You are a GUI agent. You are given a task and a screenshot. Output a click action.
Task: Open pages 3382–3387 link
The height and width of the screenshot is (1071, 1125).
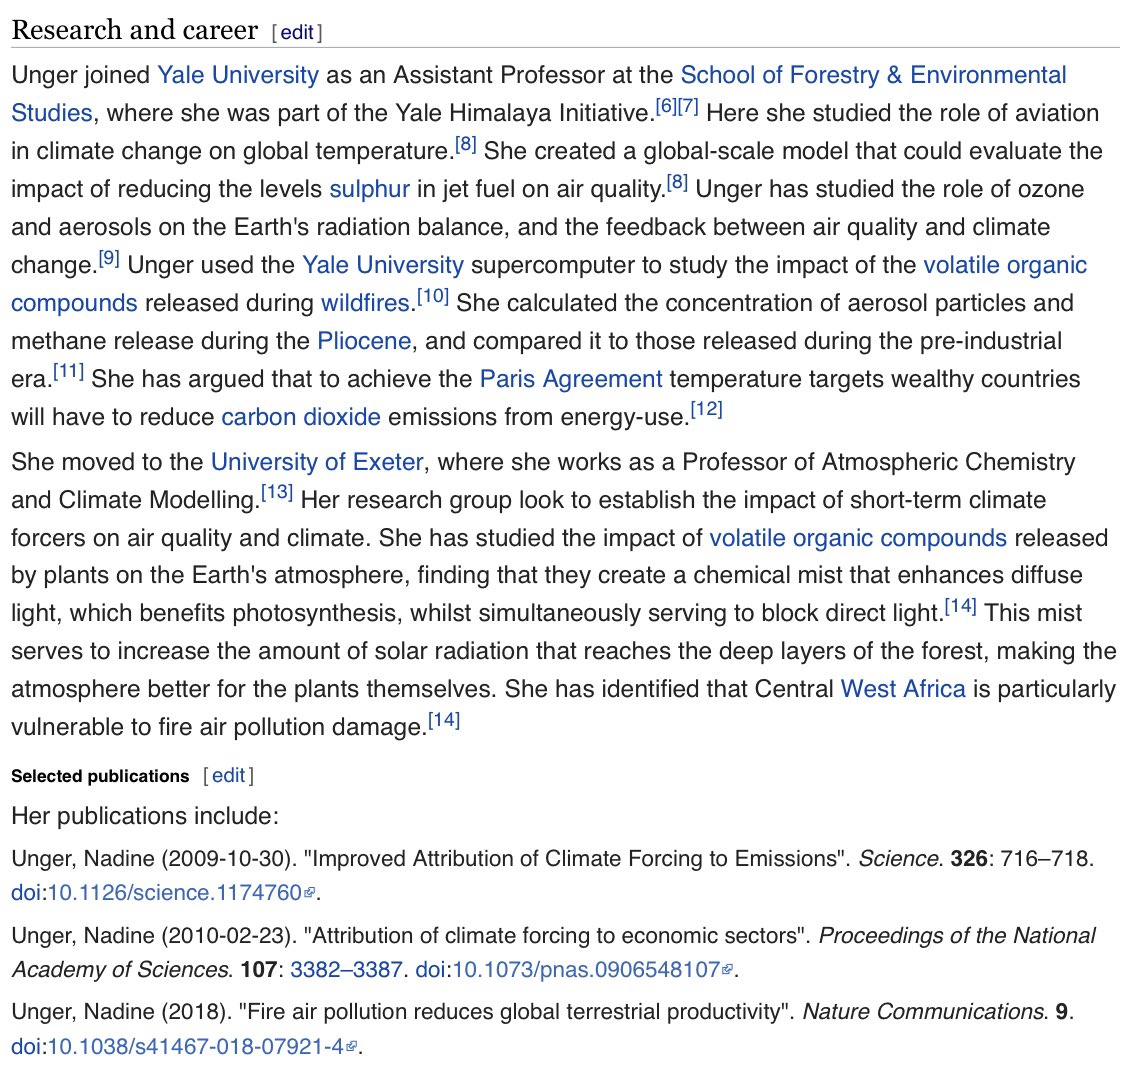(x=346, y=969)
